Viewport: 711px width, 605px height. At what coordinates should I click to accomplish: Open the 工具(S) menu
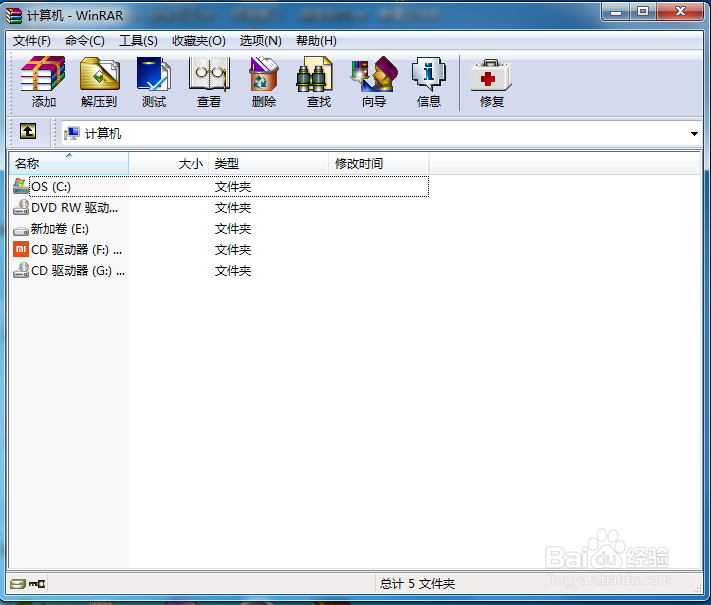click(138, 41)
